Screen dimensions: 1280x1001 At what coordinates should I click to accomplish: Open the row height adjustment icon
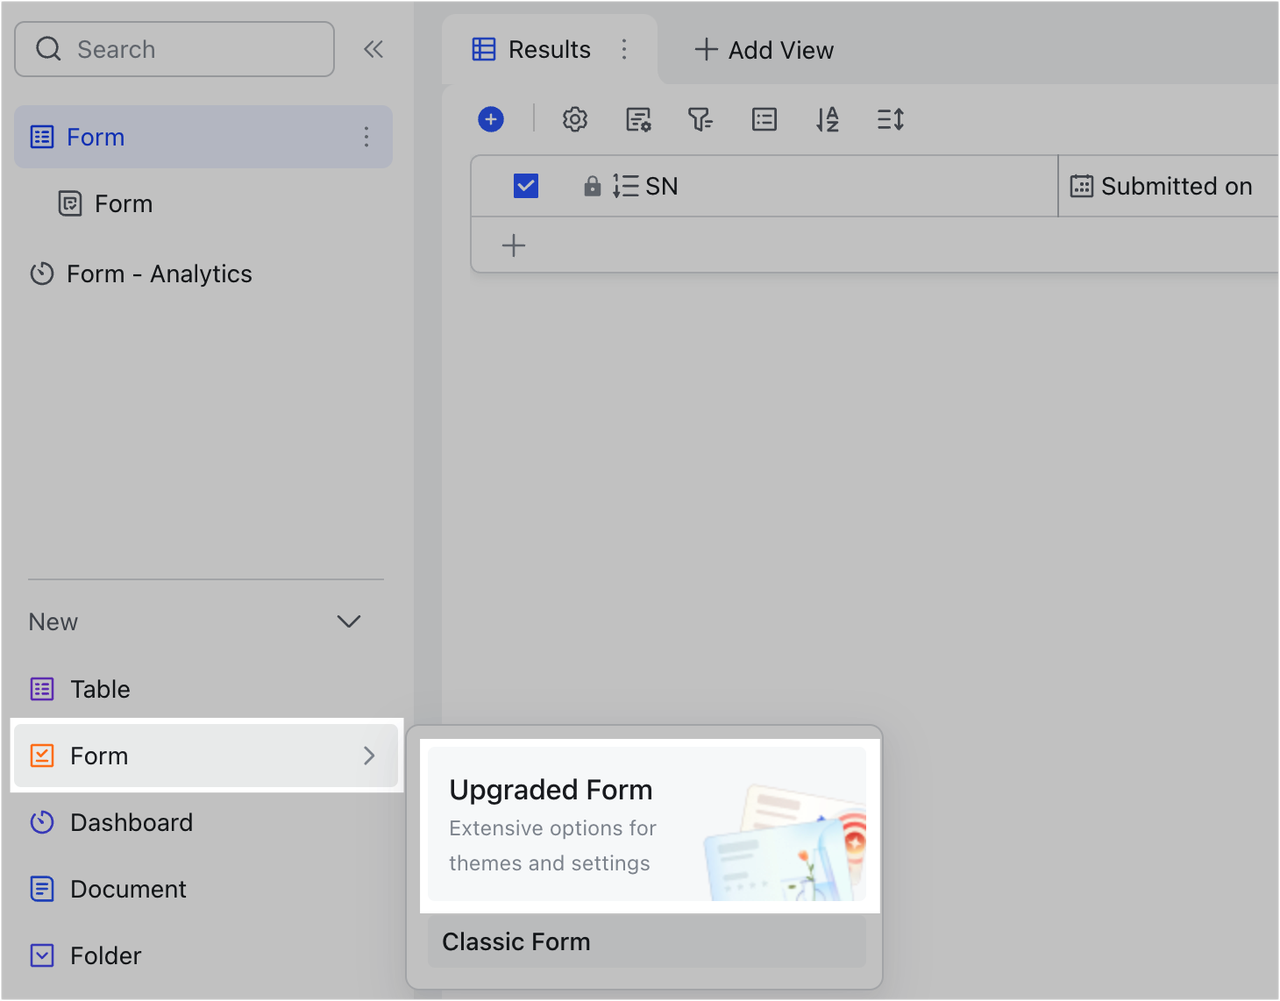tap(890, 119)
